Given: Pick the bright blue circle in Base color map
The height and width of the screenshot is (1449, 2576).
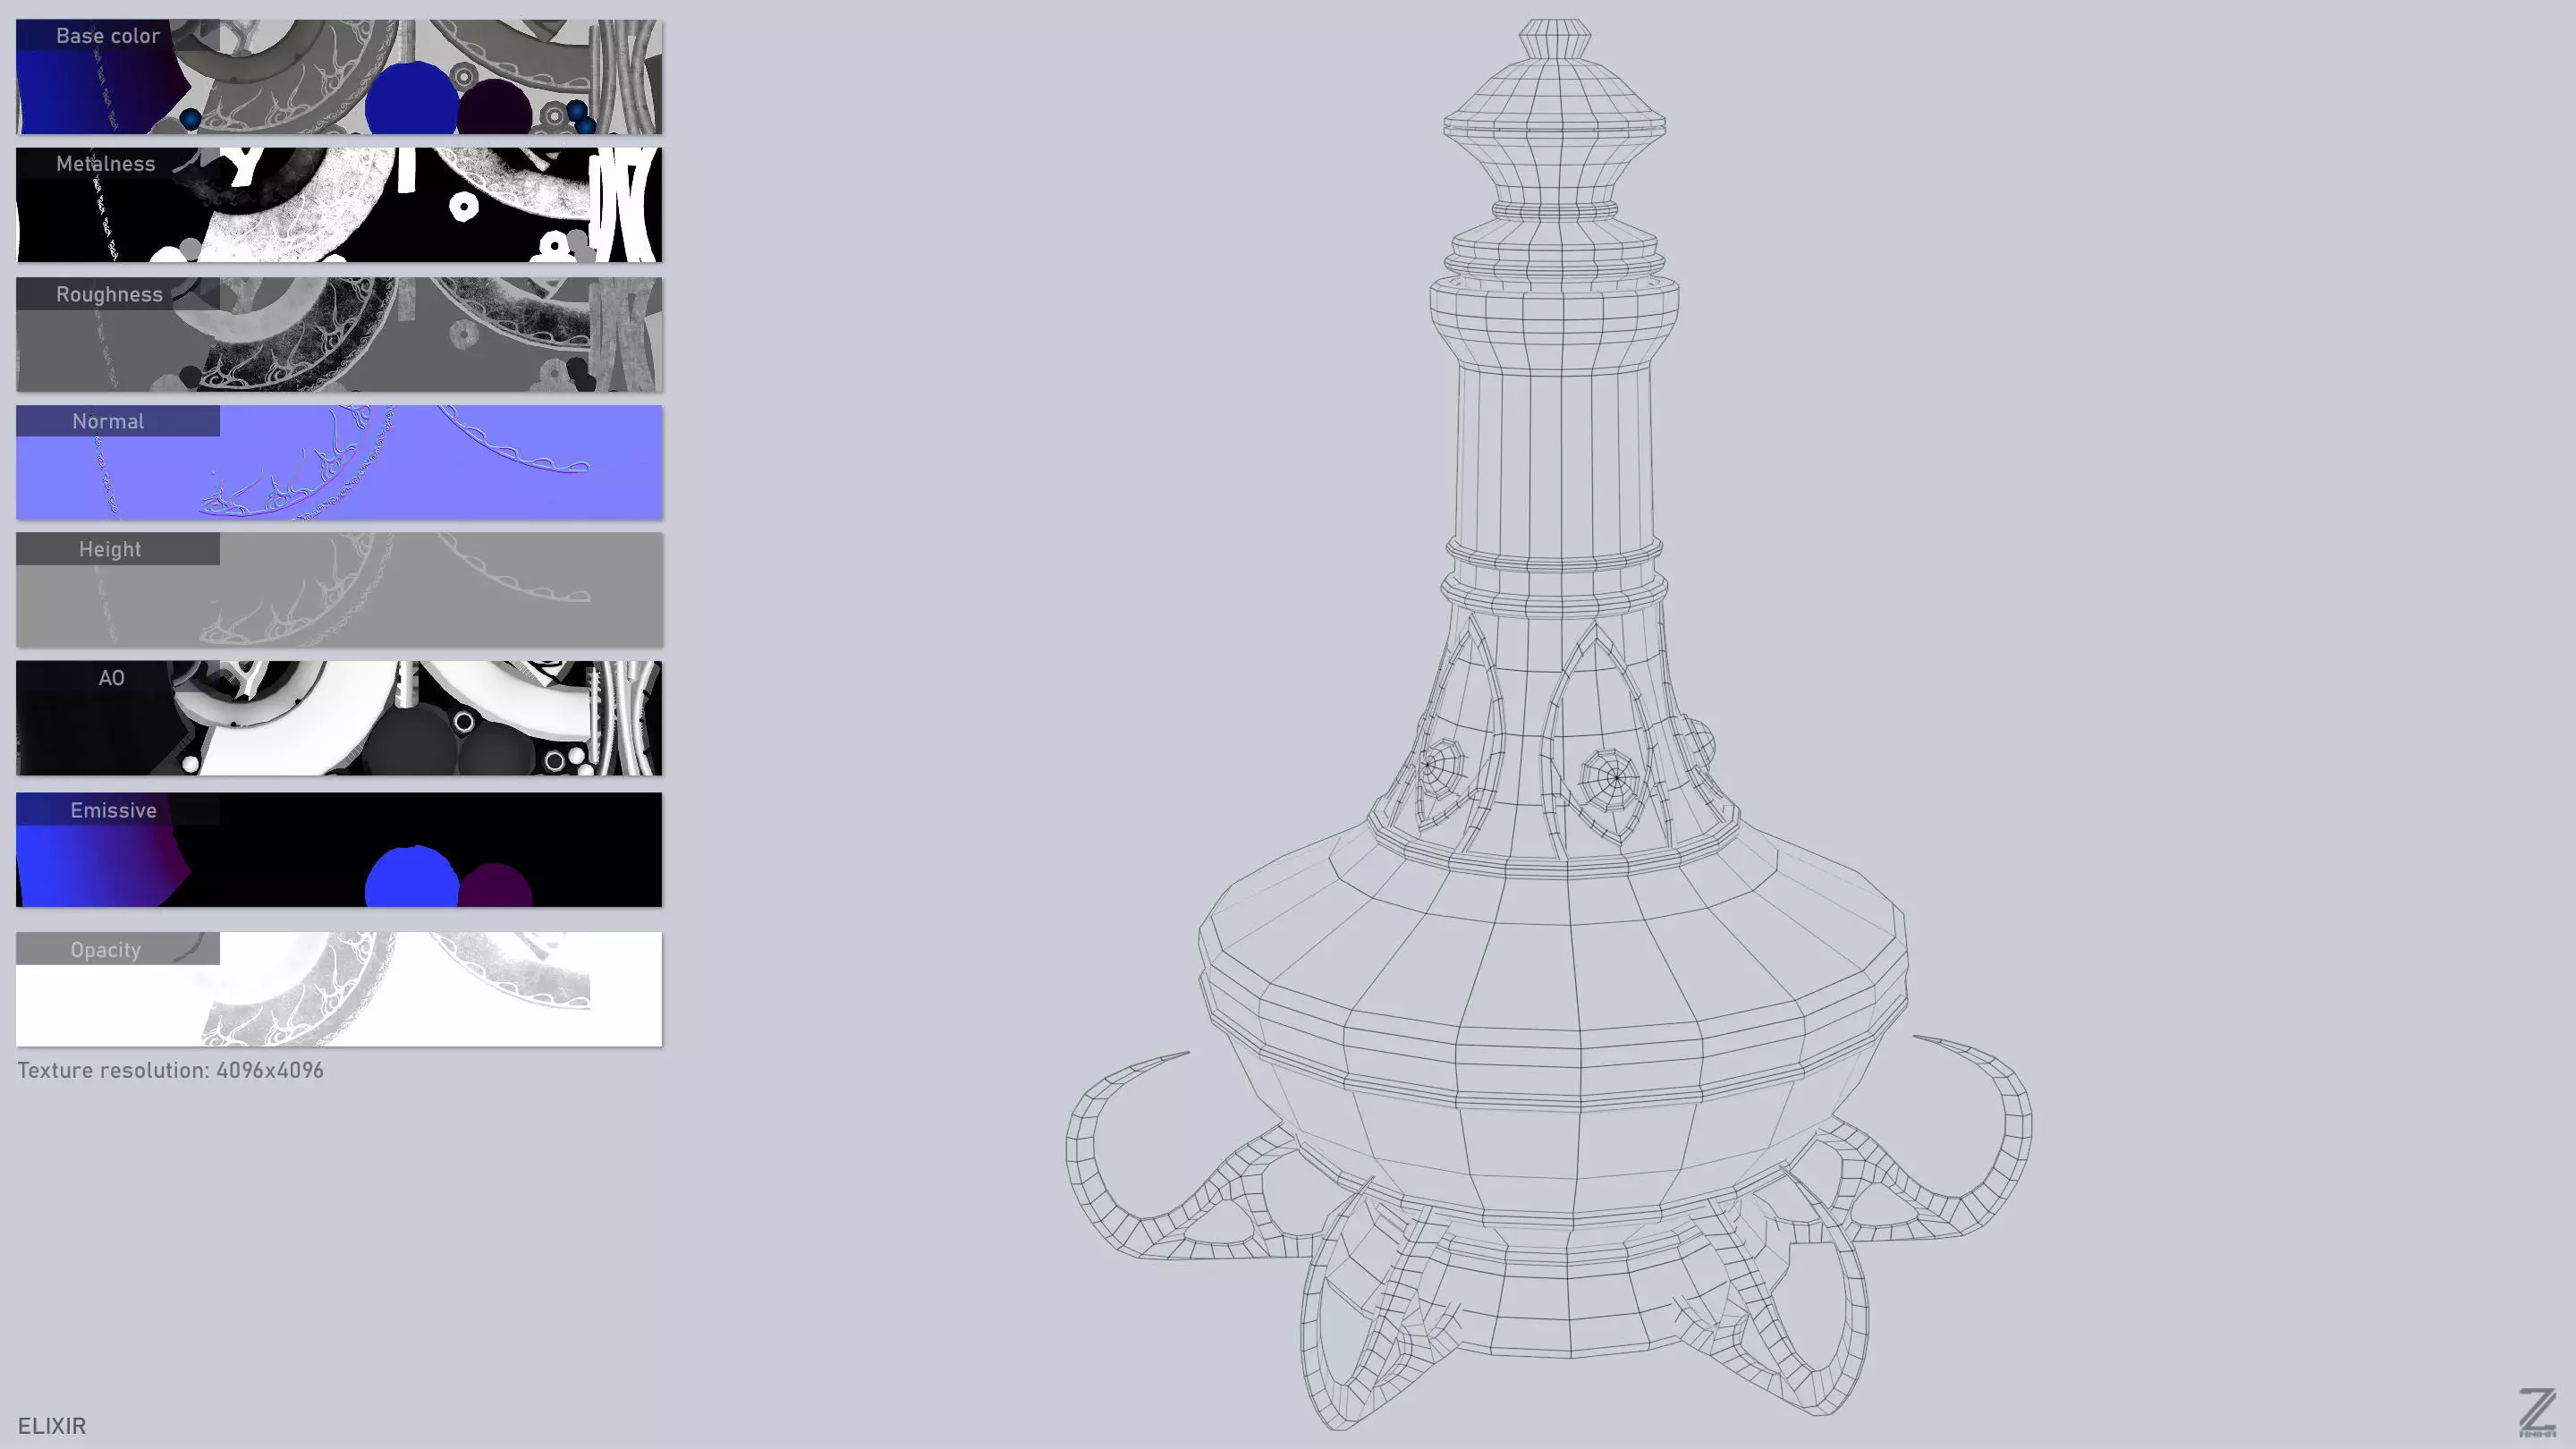Looking at the screenshot, I should coord(411,98).
